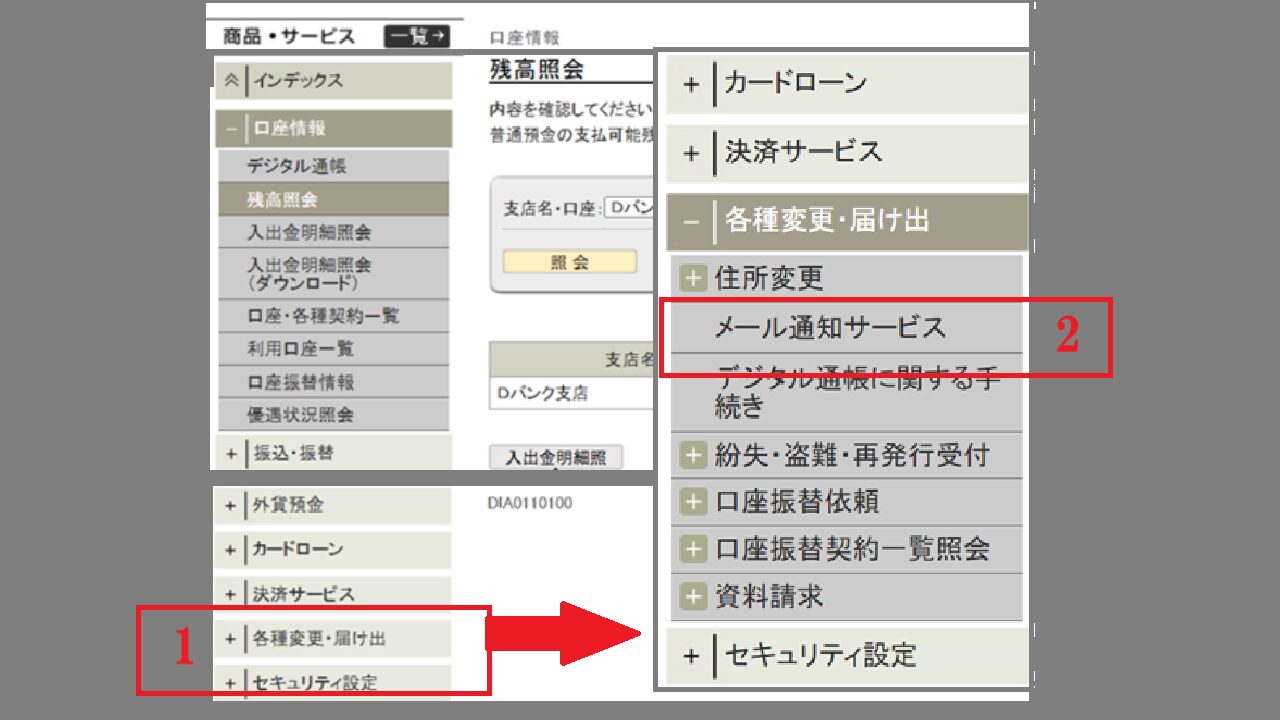This screenshot has width=1280, height=720.
Task: Expand セキュリティ設定 in left menu
Action: click(x=333, y=682)
